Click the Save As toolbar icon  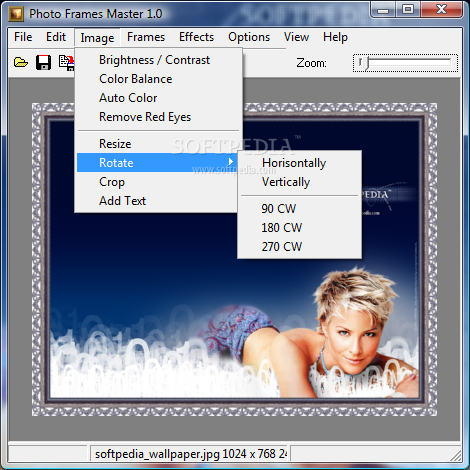[x=66, y=62]
